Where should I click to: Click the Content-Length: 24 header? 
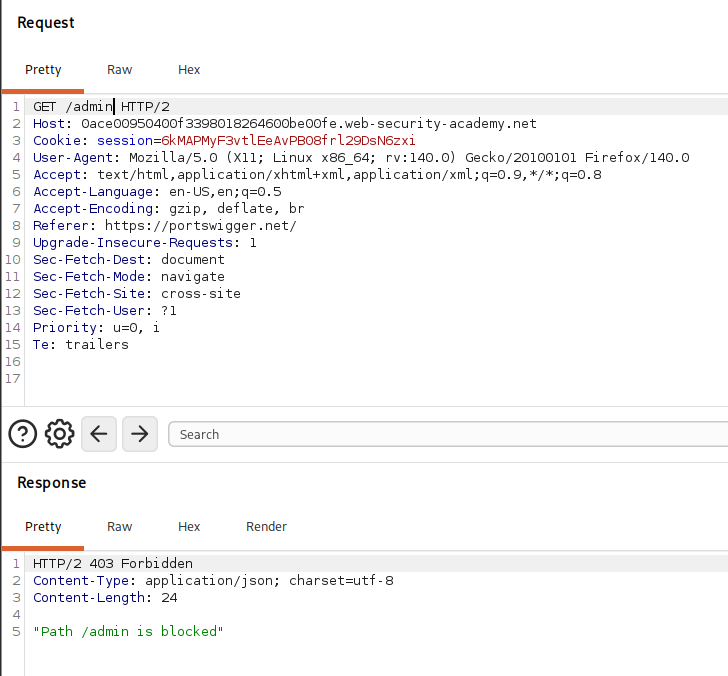pyautogui.click(x=105, y=598)
